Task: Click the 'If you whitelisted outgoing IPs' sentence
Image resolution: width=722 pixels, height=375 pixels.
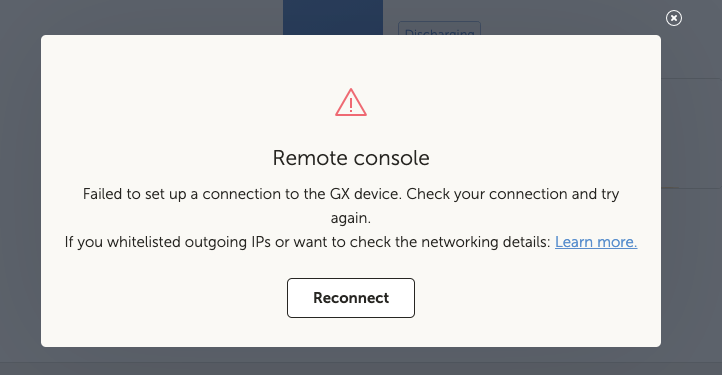Action: click(168, 242)
